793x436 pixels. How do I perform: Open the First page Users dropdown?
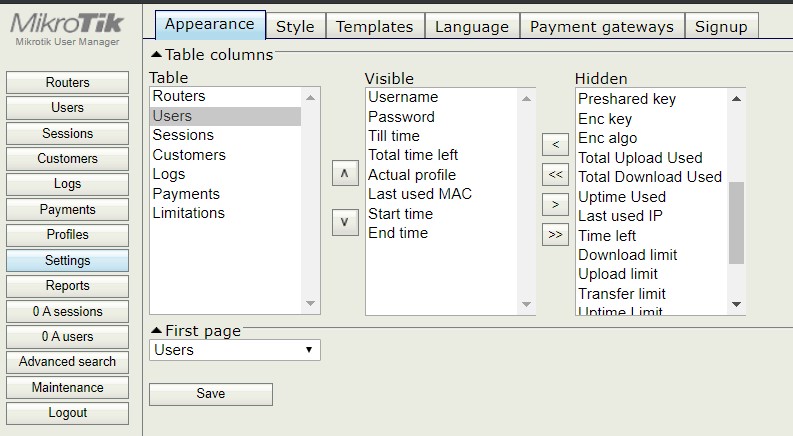point(235,350)
